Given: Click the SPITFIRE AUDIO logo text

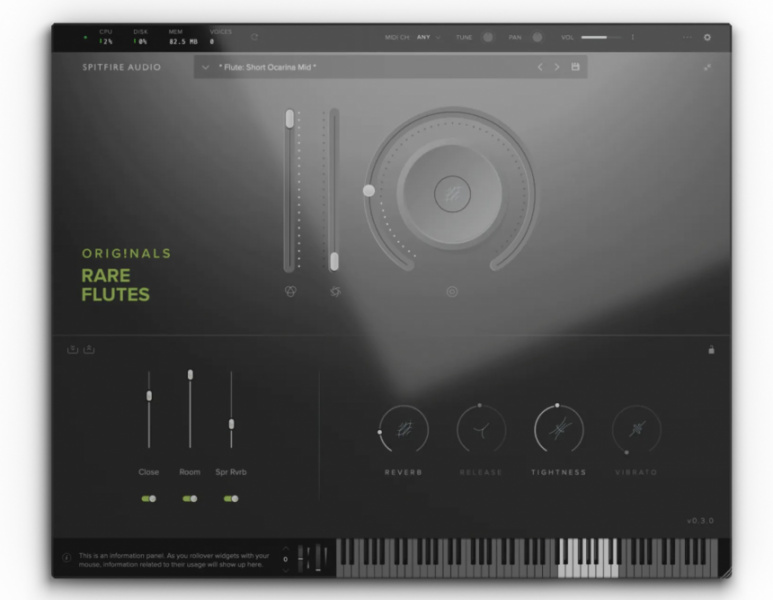Looking at the screenshot, I should click(x=121, y=67).
